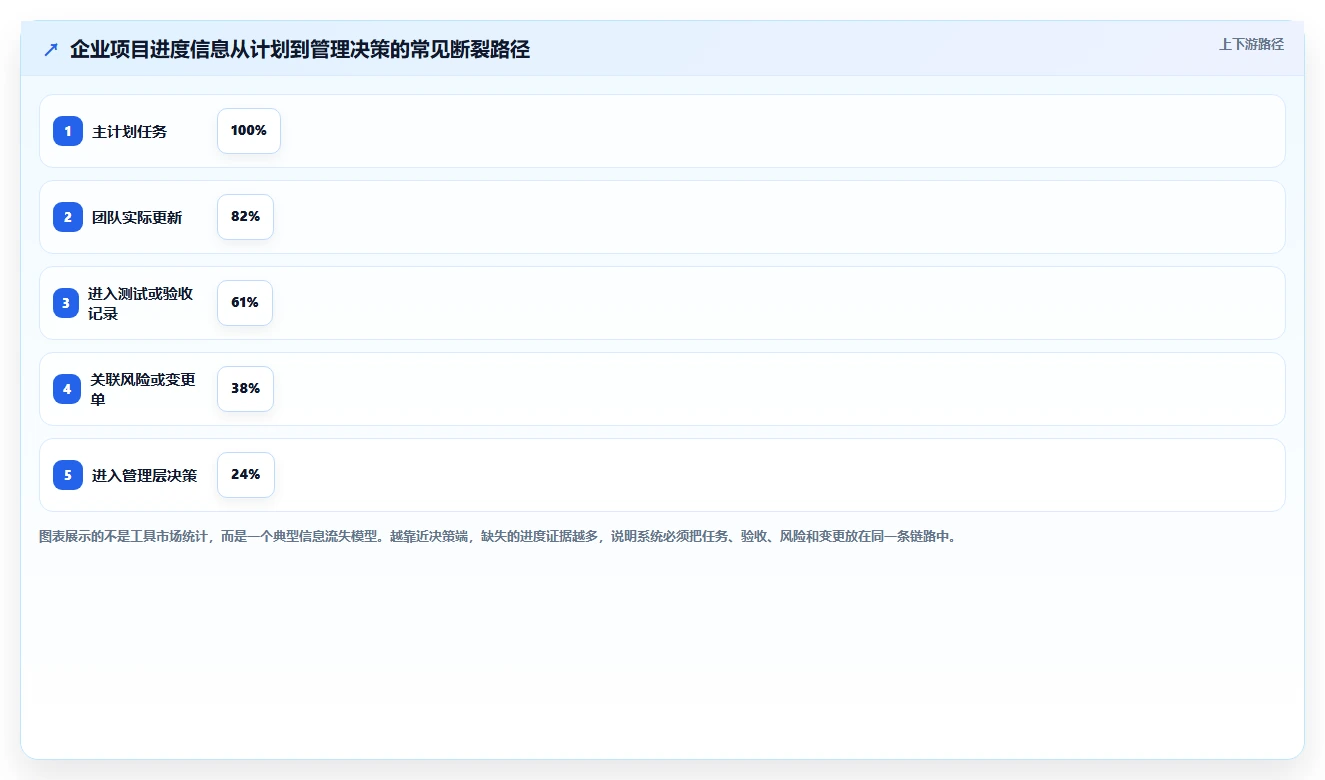Image resolution: width=1325 pixels, height=780 pixels.
Task: Click the step 3 number badge
Action: coord(66,303)
